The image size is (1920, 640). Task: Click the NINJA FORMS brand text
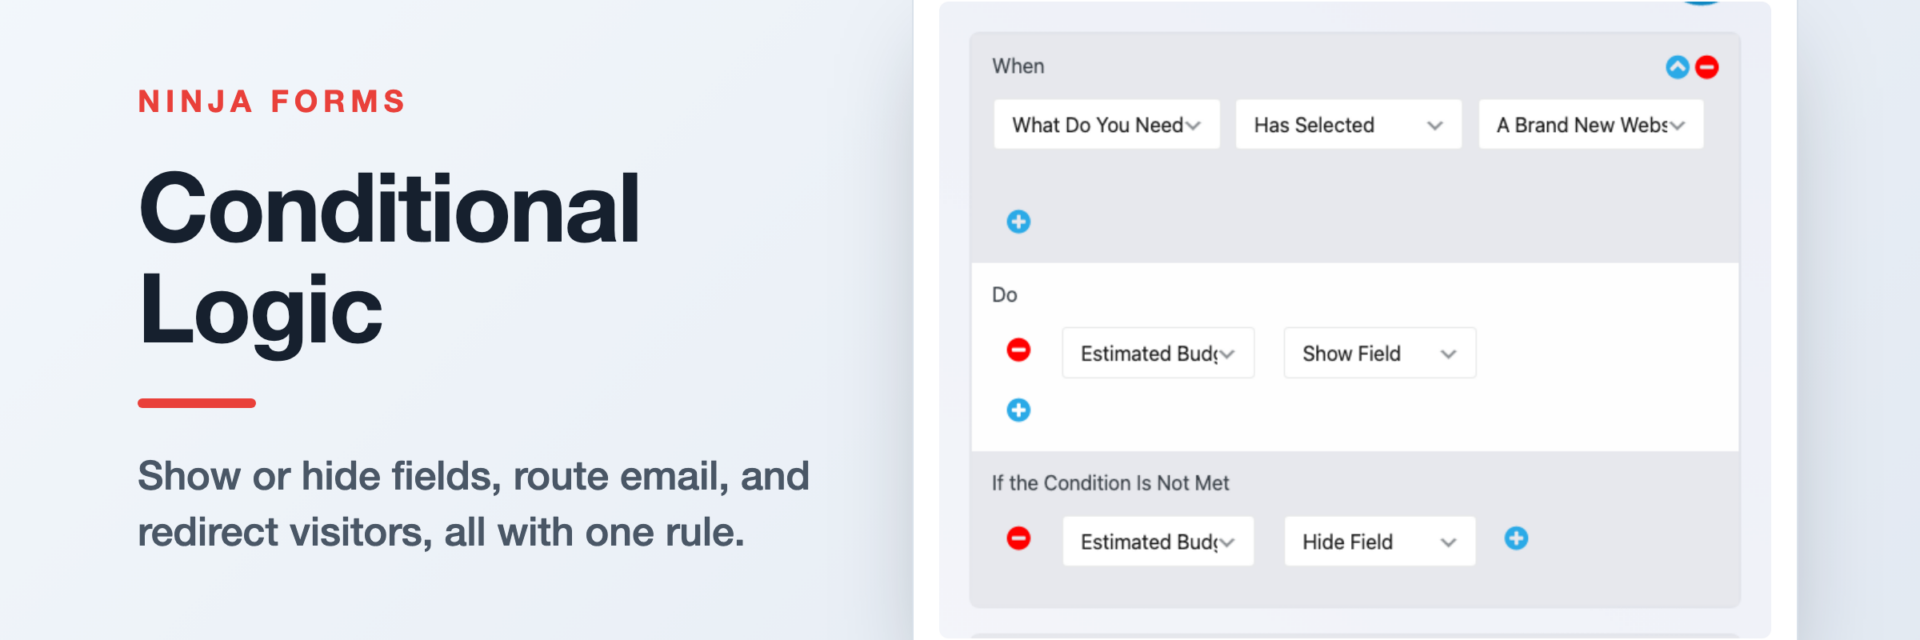pos(271,101)
